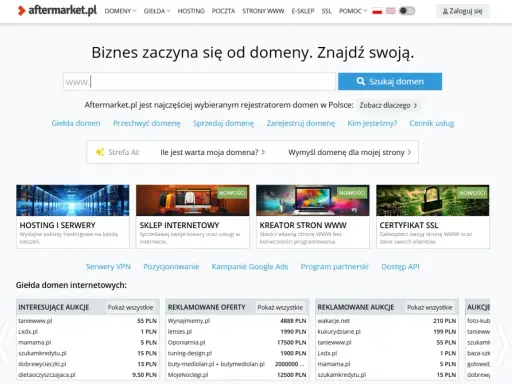
Task: Click the CERTYFIKAT SSL heading
Action: point(409,225)
